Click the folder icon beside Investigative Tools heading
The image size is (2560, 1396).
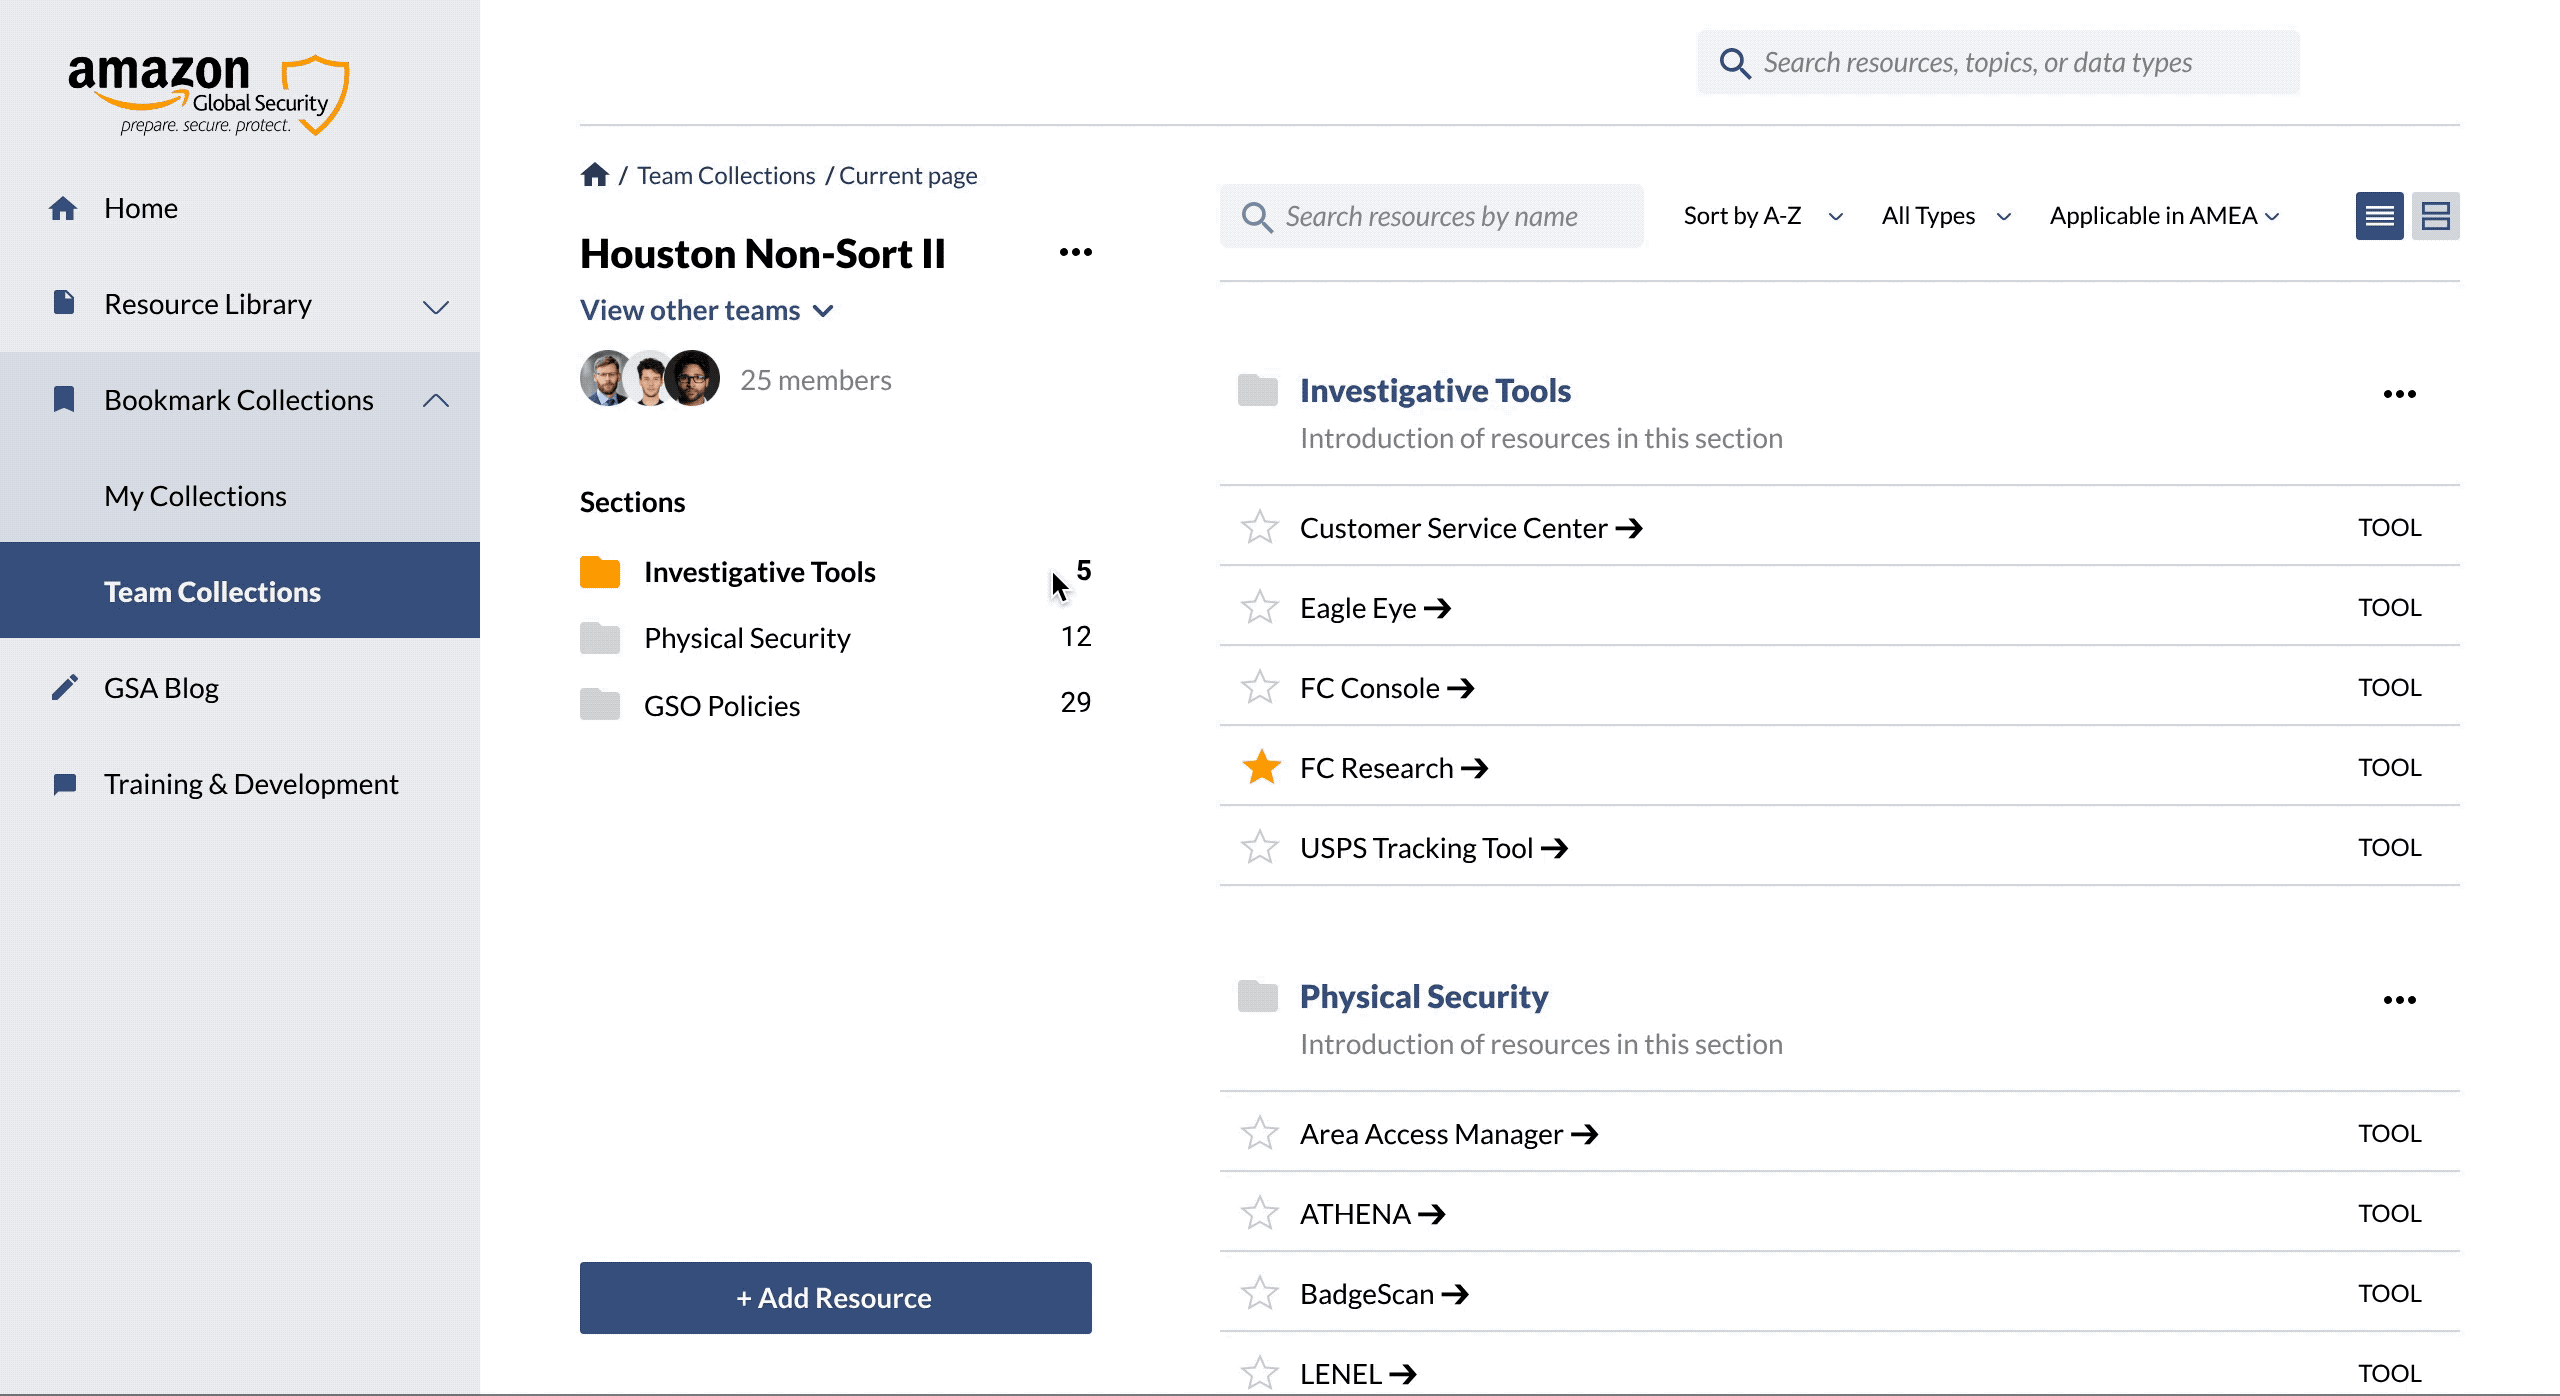click(x=1258, y=390)
